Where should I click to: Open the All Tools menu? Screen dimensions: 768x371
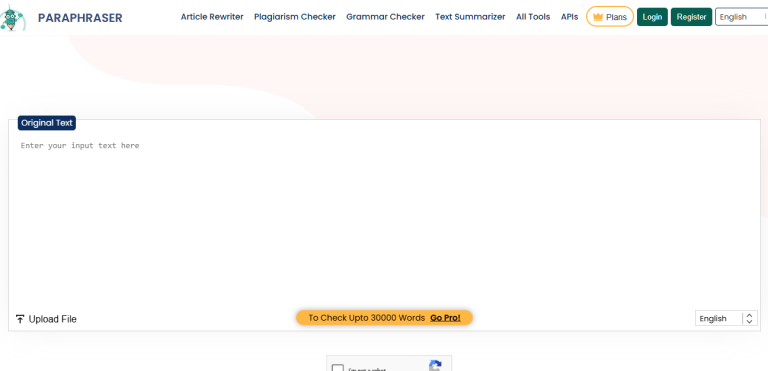point(533,17)
